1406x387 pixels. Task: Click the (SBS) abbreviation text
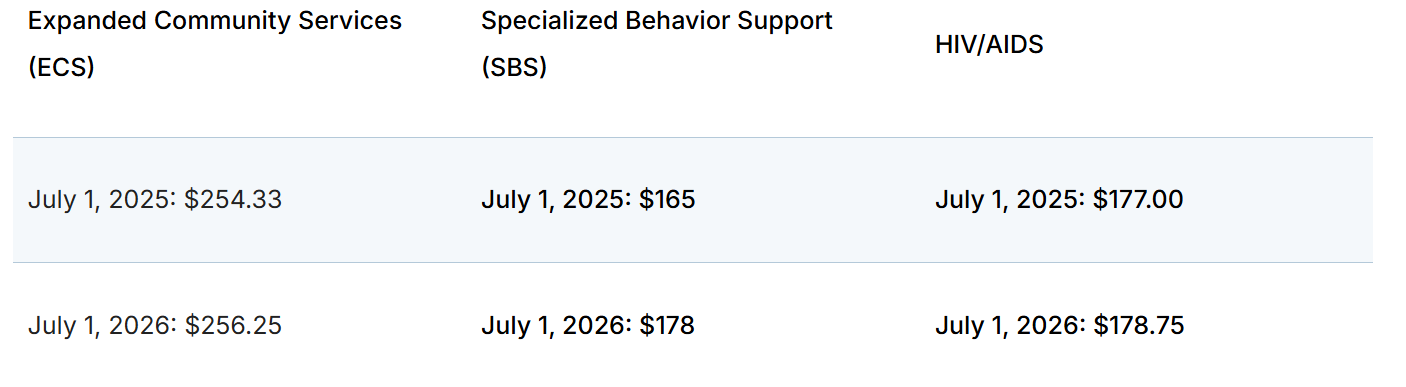(514, 70)
